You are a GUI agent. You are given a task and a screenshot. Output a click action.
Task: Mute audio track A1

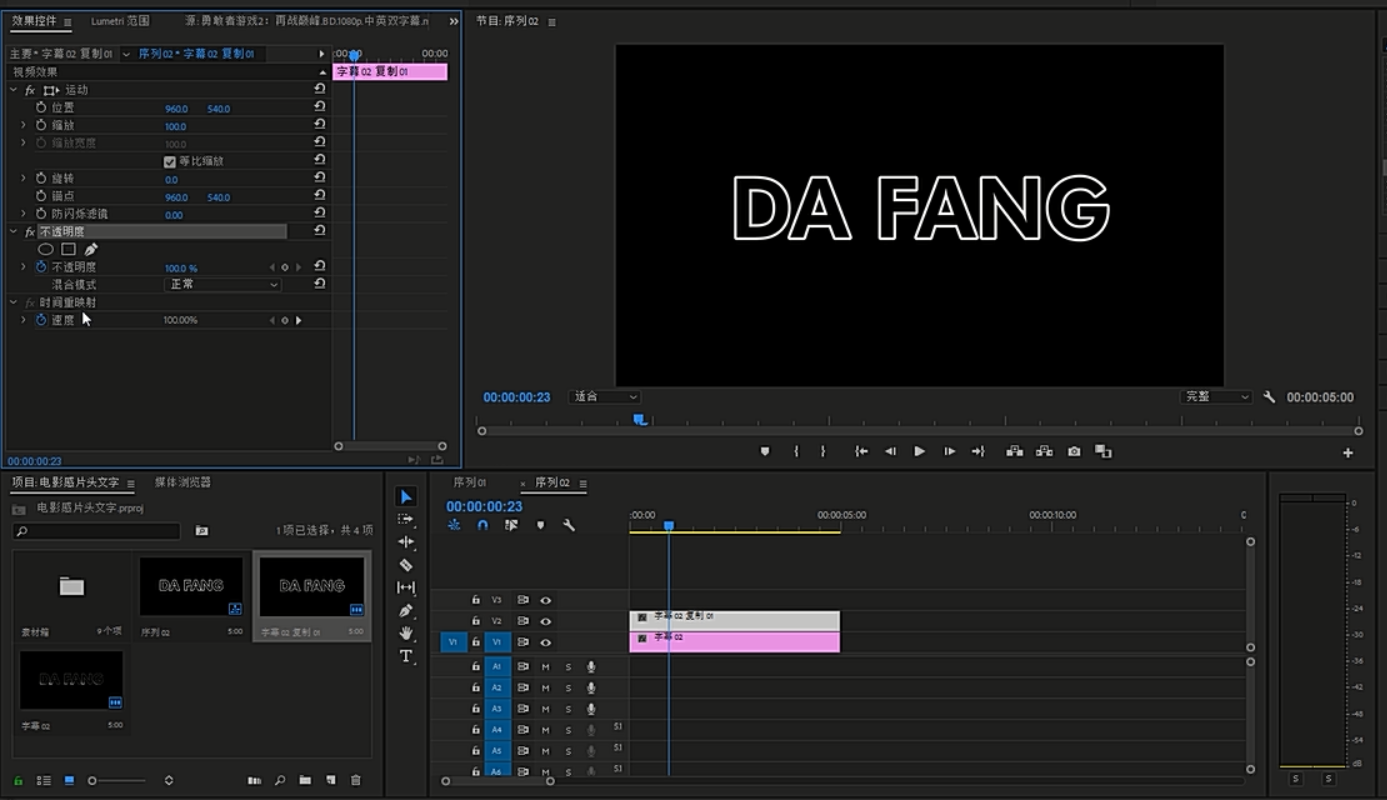[546, 666]
